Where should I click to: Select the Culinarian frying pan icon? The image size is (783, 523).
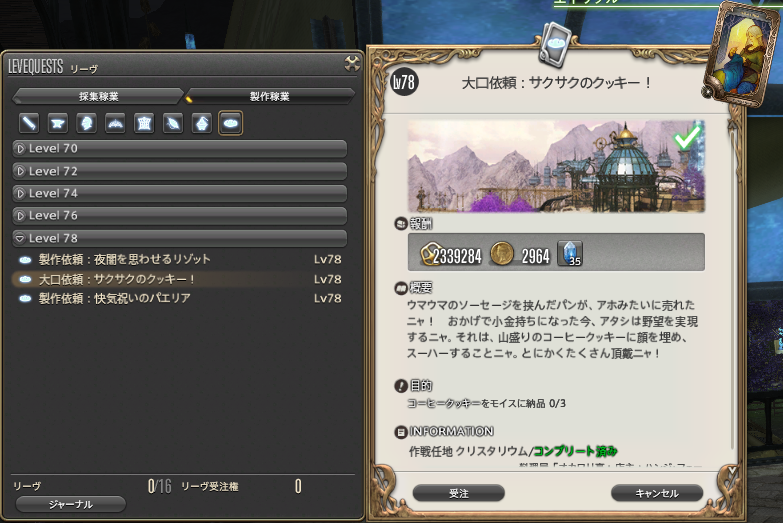tap(231, 123)
